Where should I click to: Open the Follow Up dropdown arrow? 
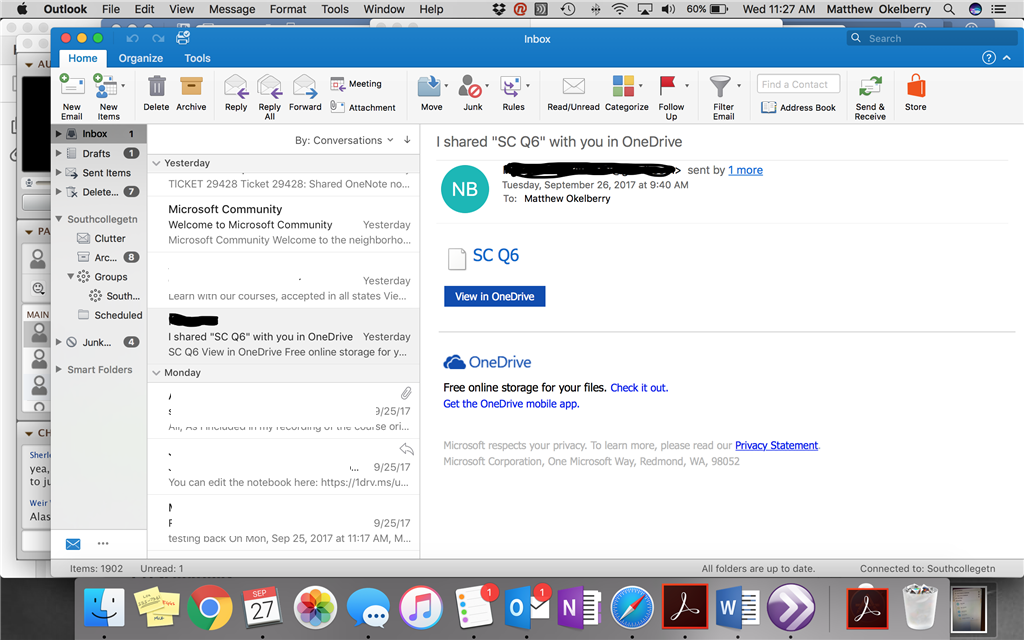tap(686, 86)
